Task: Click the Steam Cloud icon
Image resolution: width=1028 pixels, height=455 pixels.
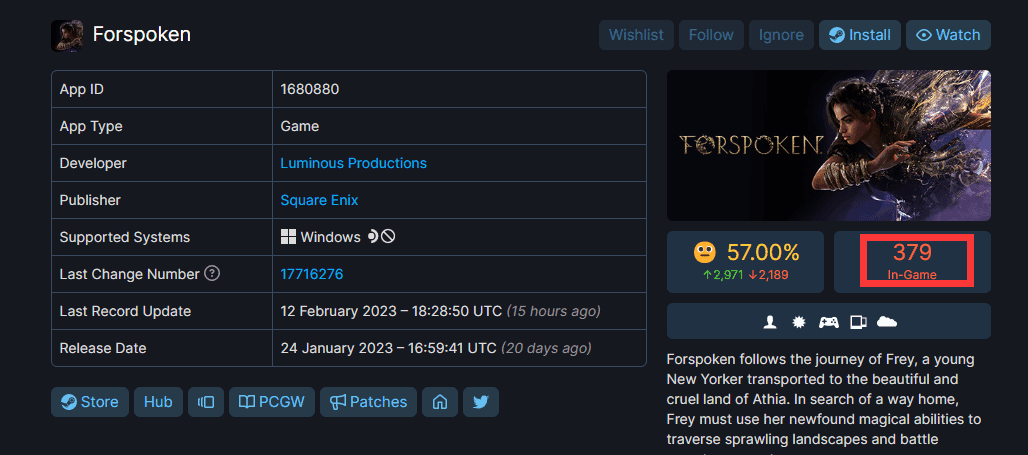Action: [x=886, y=321]
